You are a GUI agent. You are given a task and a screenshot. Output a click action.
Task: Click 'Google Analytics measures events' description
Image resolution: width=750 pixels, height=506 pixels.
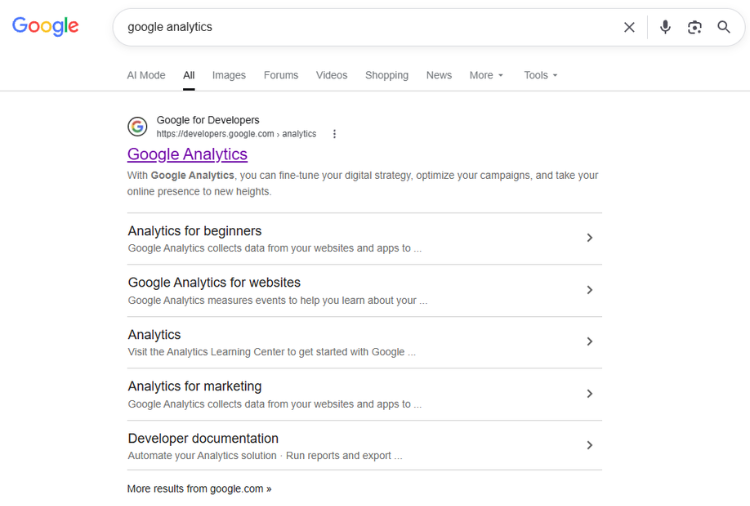coord(277,300)
